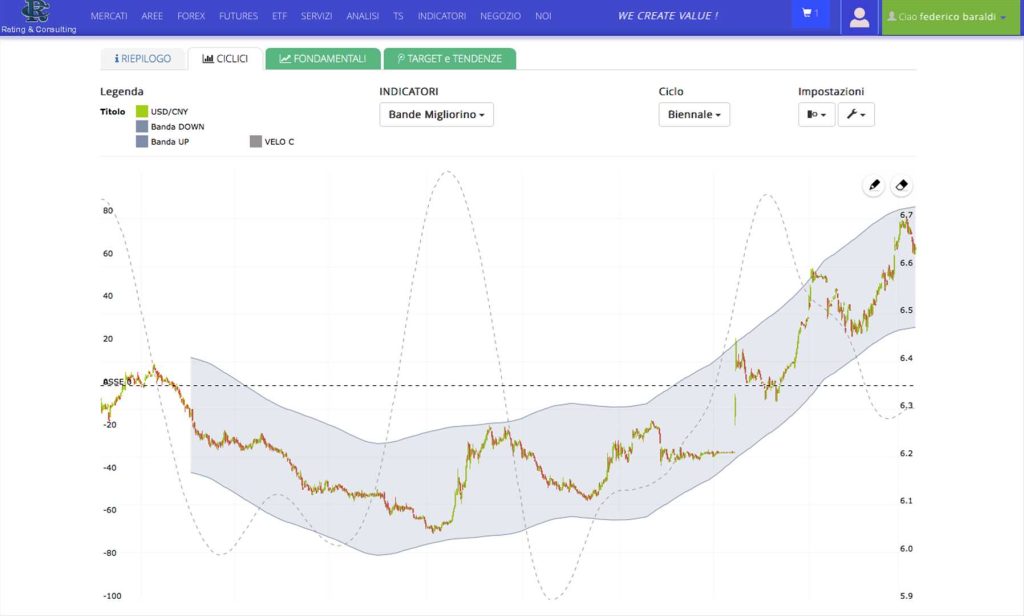Open the TARGET e TENDENZE tab

click(x=450, y=59)
